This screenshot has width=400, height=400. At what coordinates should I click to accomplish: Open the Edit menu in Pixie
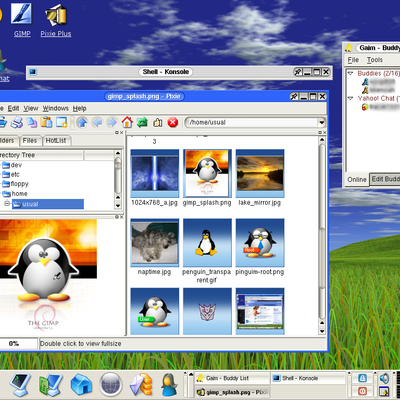click(x=13, y=108)
